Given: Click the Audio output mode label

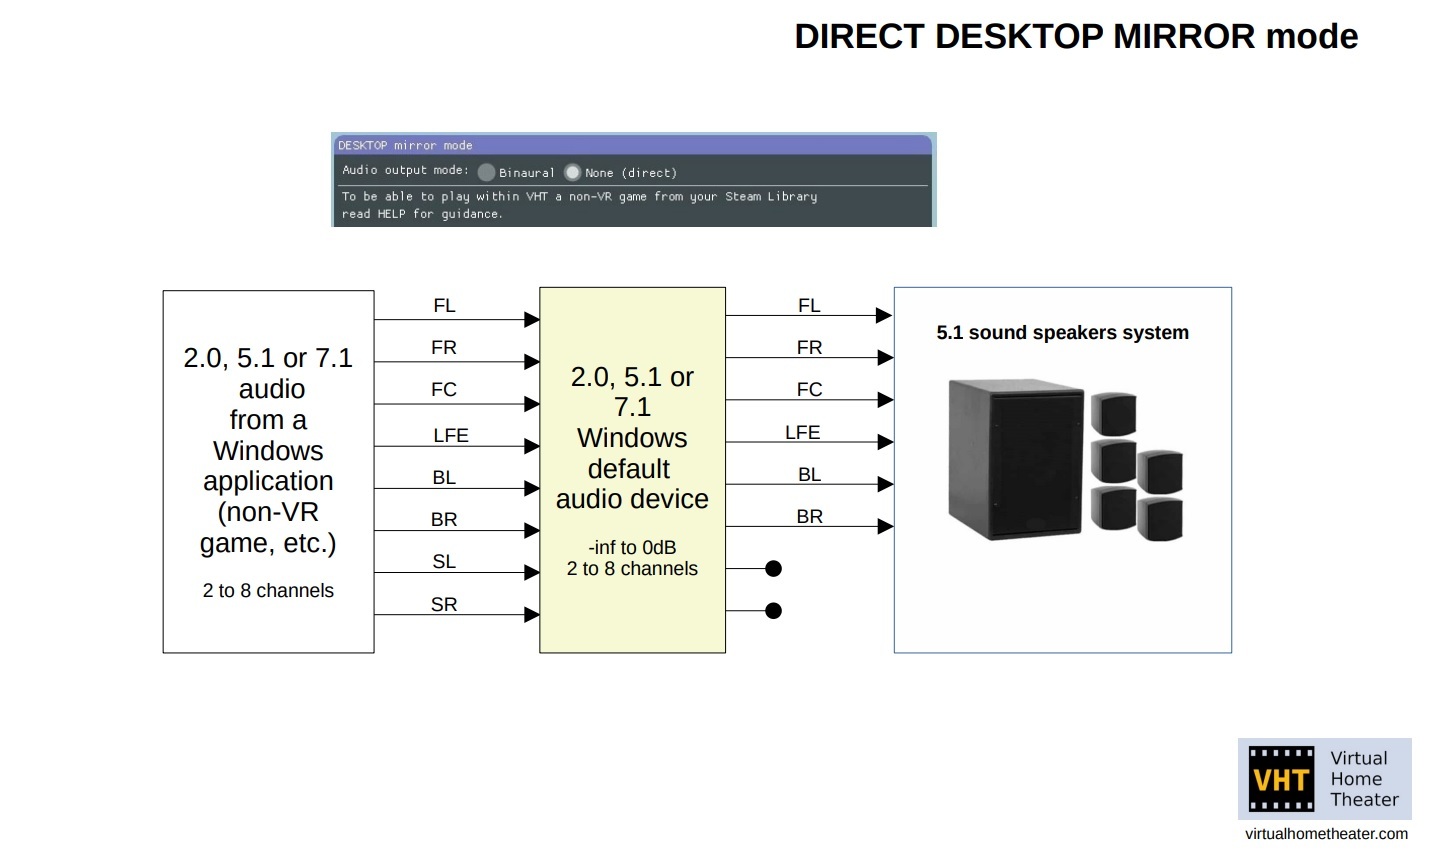Looking at the screenshot, I should pyautogui.click(x=405, y=171).
